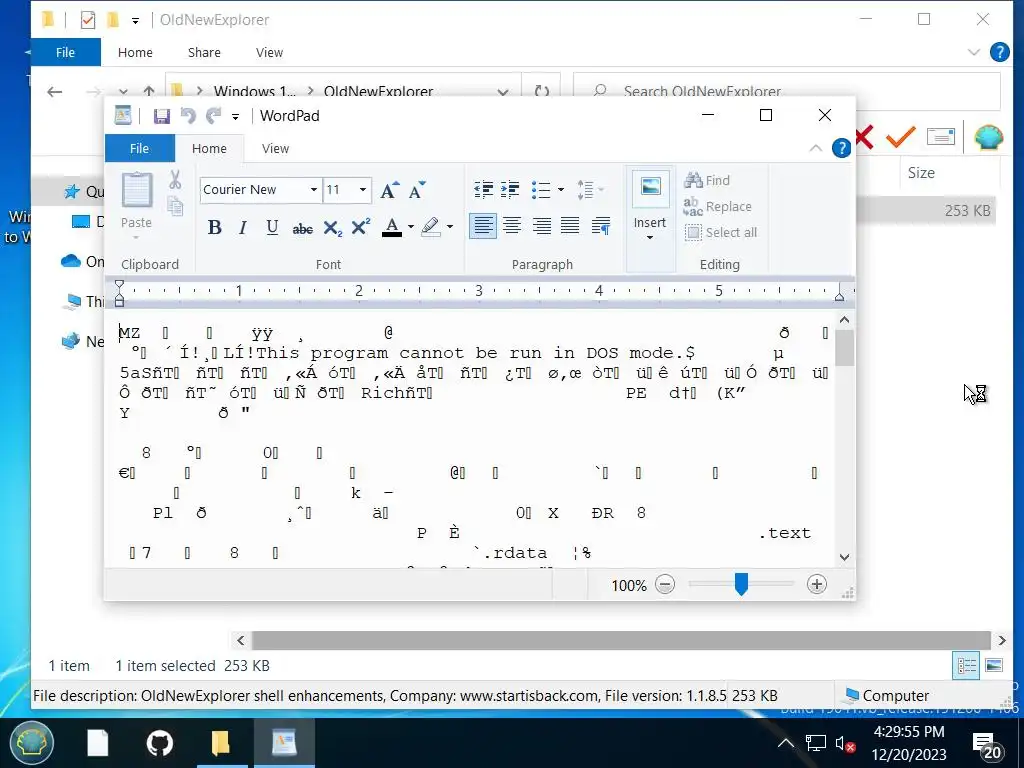
Task: Open WordPad help with the question mark icon
Action: 841,148
